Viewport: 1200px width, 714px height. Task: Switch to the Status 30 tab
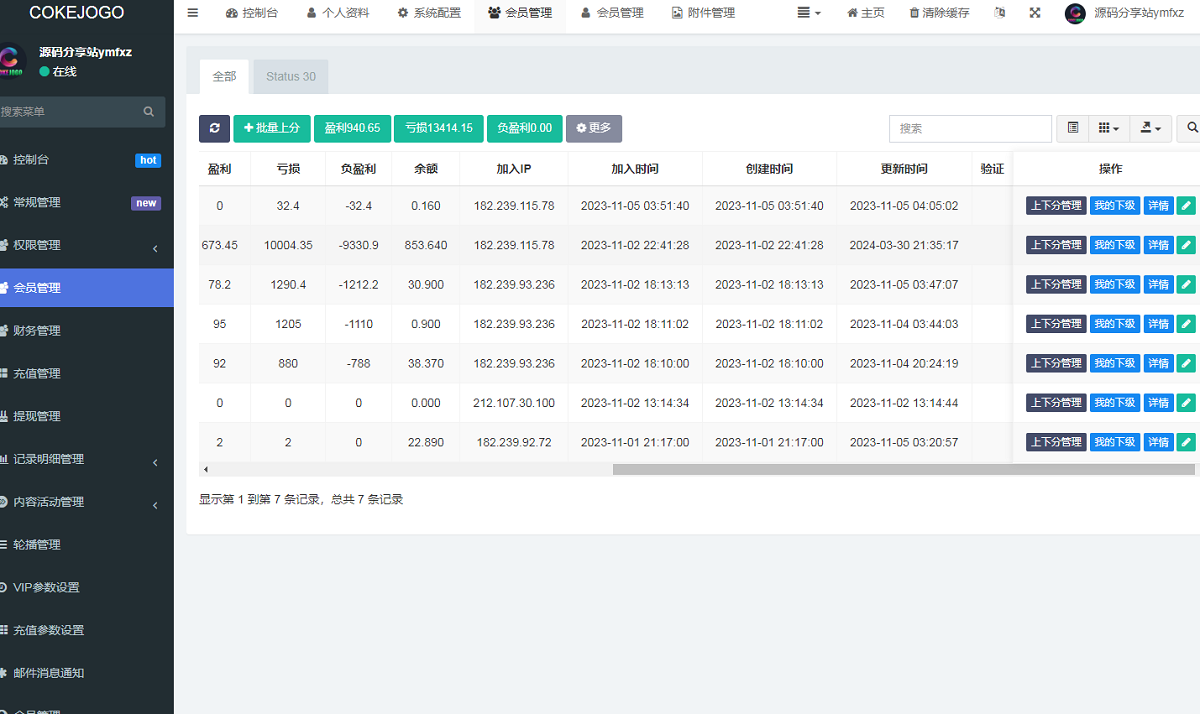click(290, 77)
